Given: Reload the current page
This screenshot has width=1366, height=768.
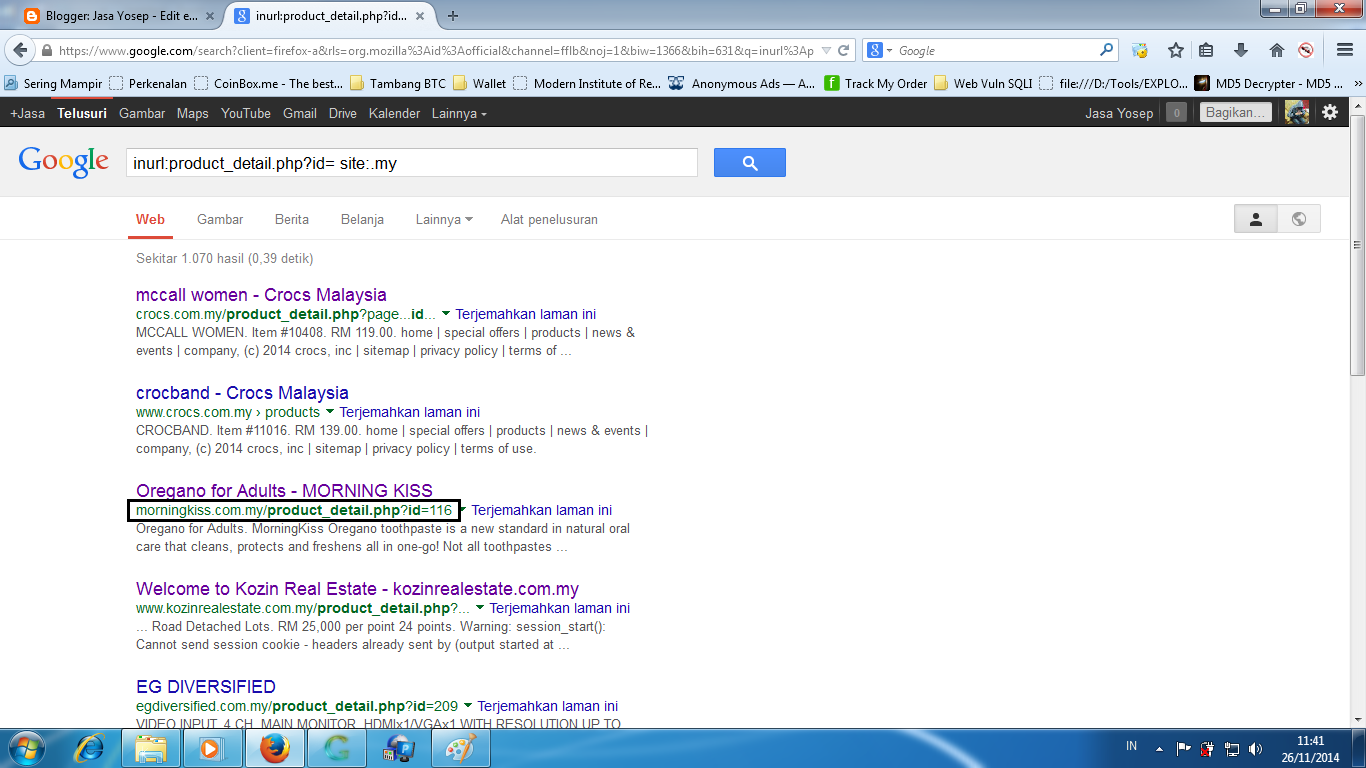Looking at the screenshot, I should [844, 50].
